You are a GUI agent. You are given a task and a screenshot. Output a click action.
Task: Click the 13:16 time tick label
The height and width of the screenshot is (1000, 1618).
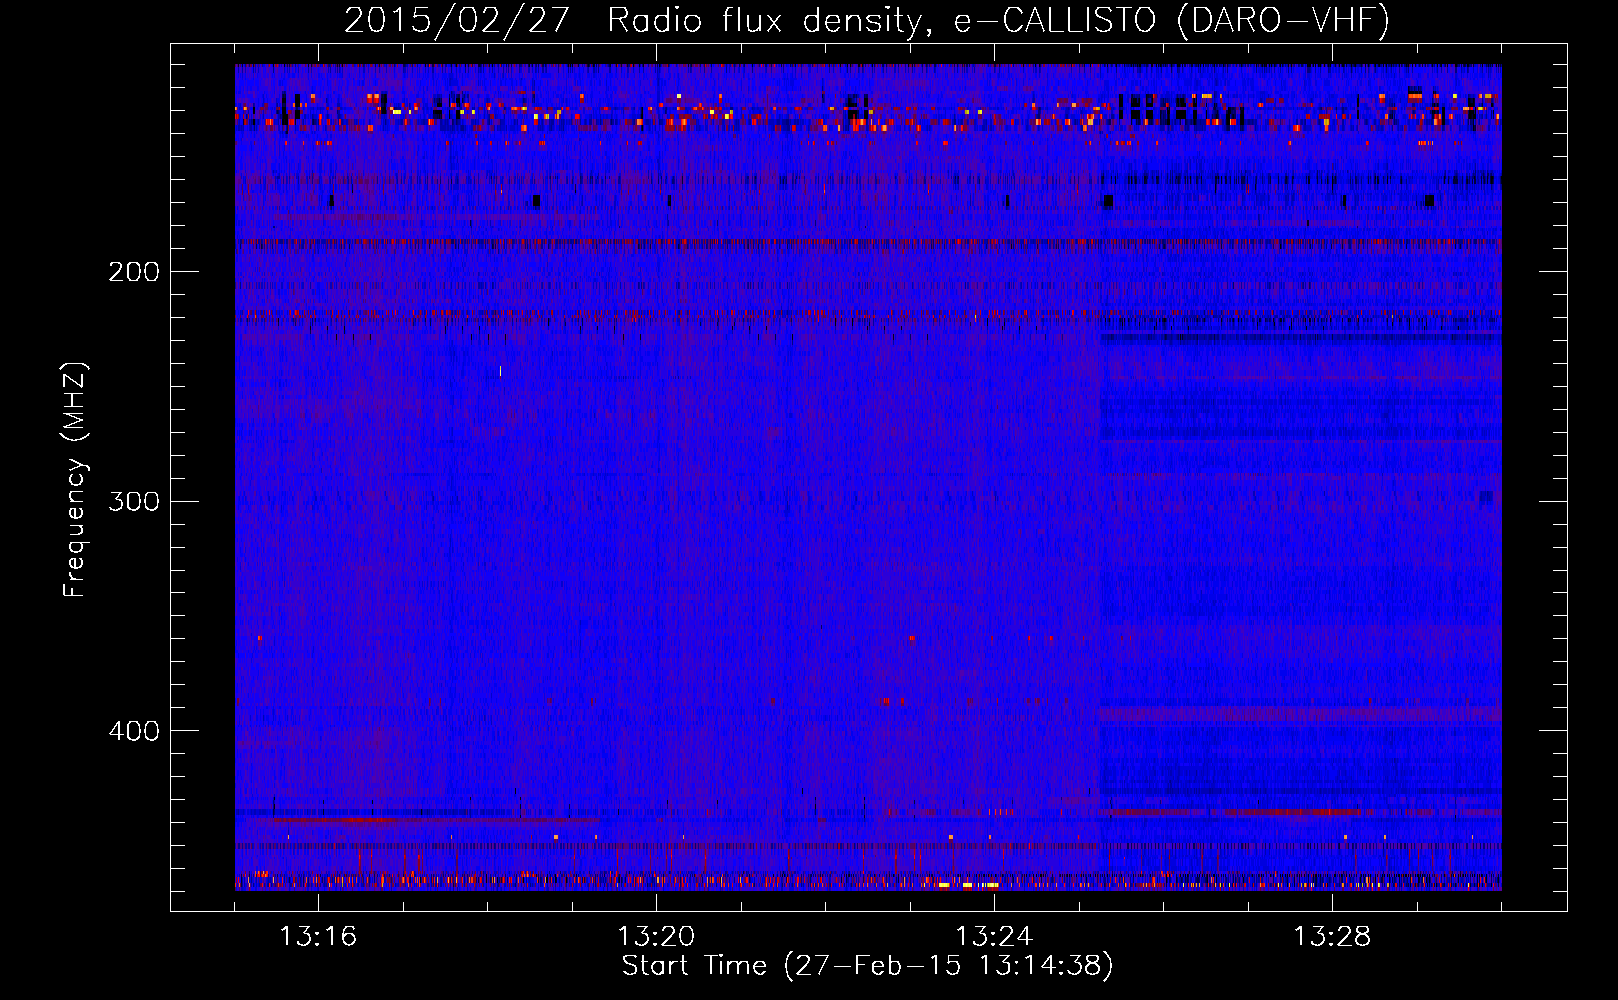point(318,937)
